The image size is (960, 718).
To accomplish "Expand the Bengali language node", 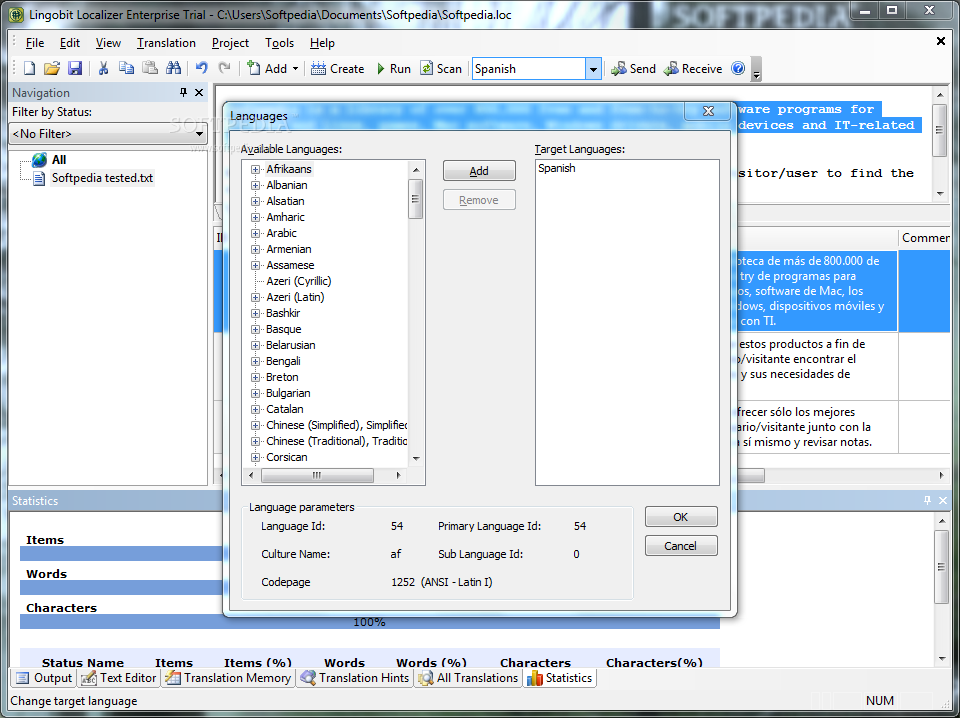I will 255,361.
